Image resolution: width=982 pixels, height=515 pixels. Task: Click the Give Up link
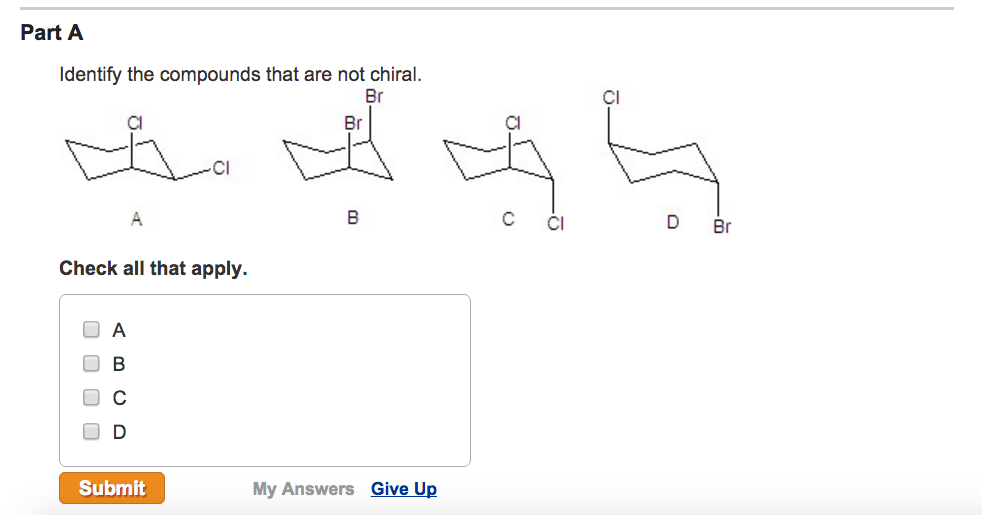[403, 489]
